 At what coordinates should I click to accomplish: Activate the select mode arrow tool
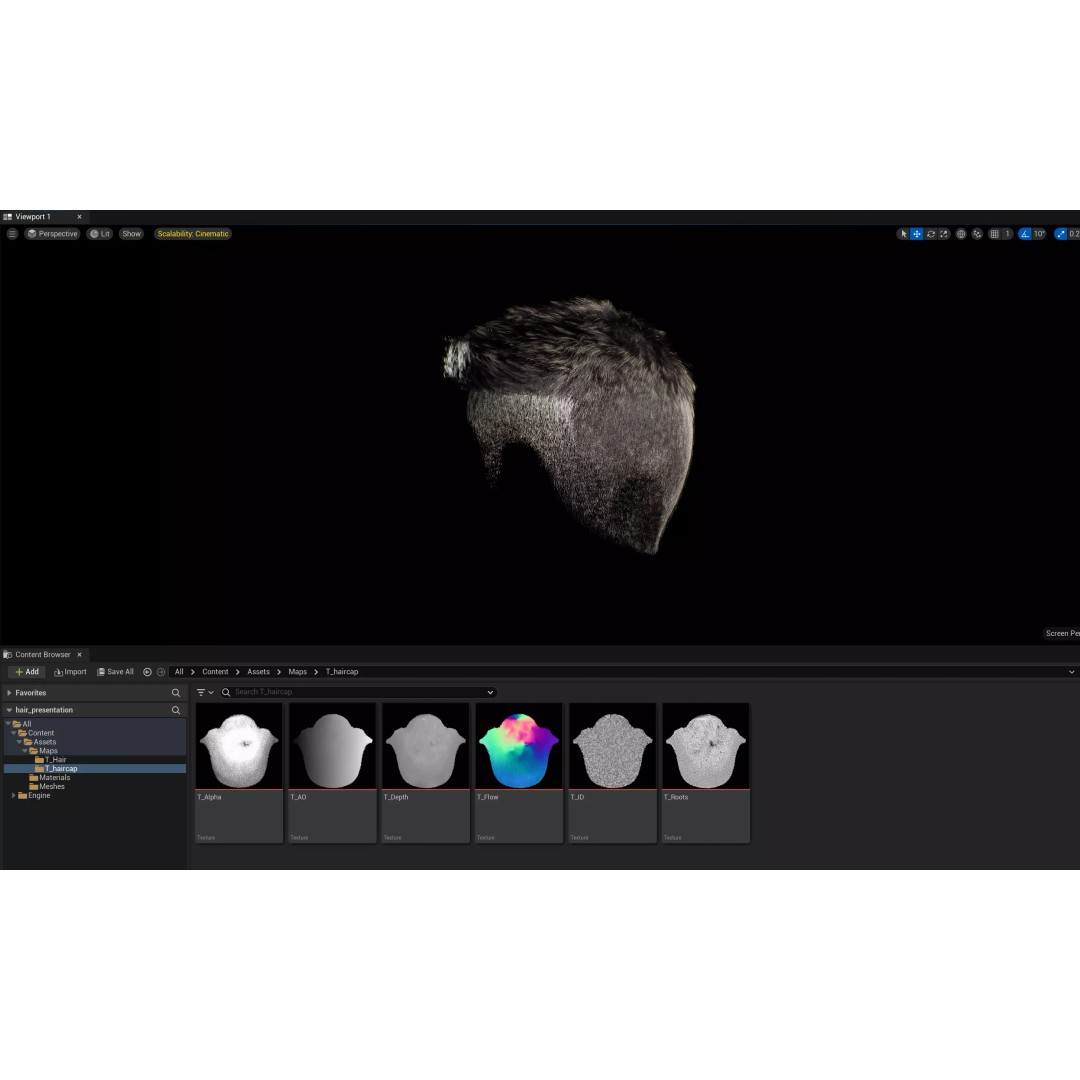[903, 234]
